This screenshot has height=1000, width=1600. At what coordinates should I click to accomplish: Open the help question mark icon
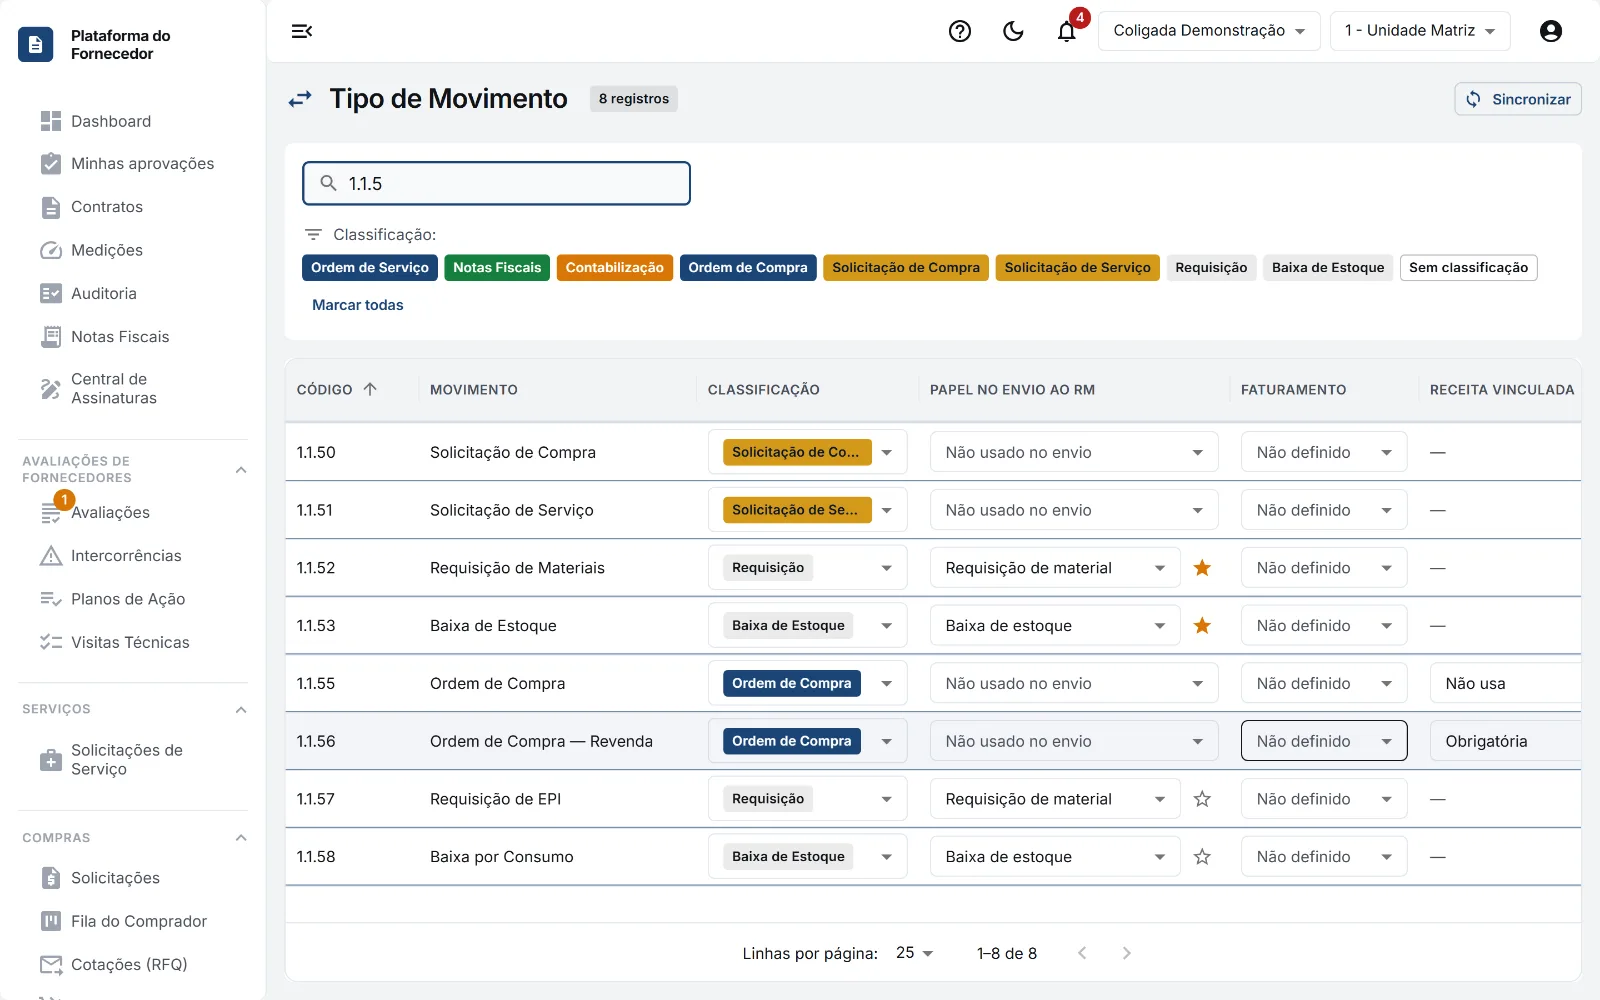(x=960, y=31)
